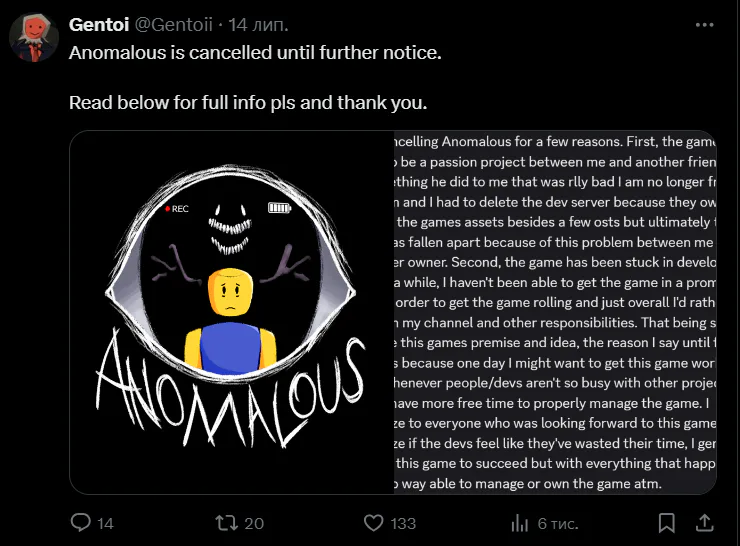Open the post's 14 лип. date timestamp
Viewport: 740px width, 546px height.
pyautogui.click(x=259, y=25)
